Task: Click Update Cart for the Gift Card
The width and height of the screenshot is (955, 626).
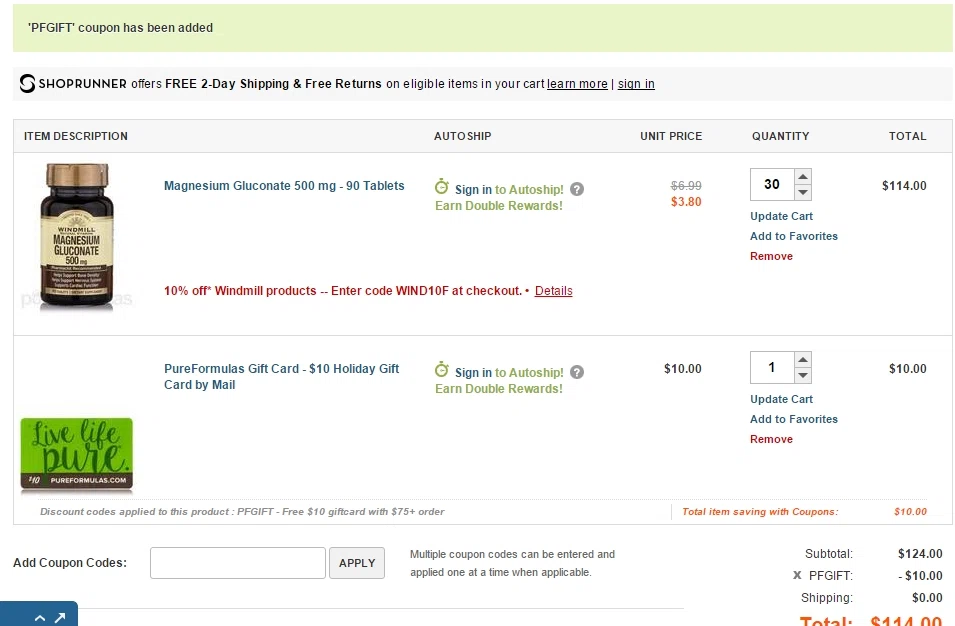Action: coord(781,399)
